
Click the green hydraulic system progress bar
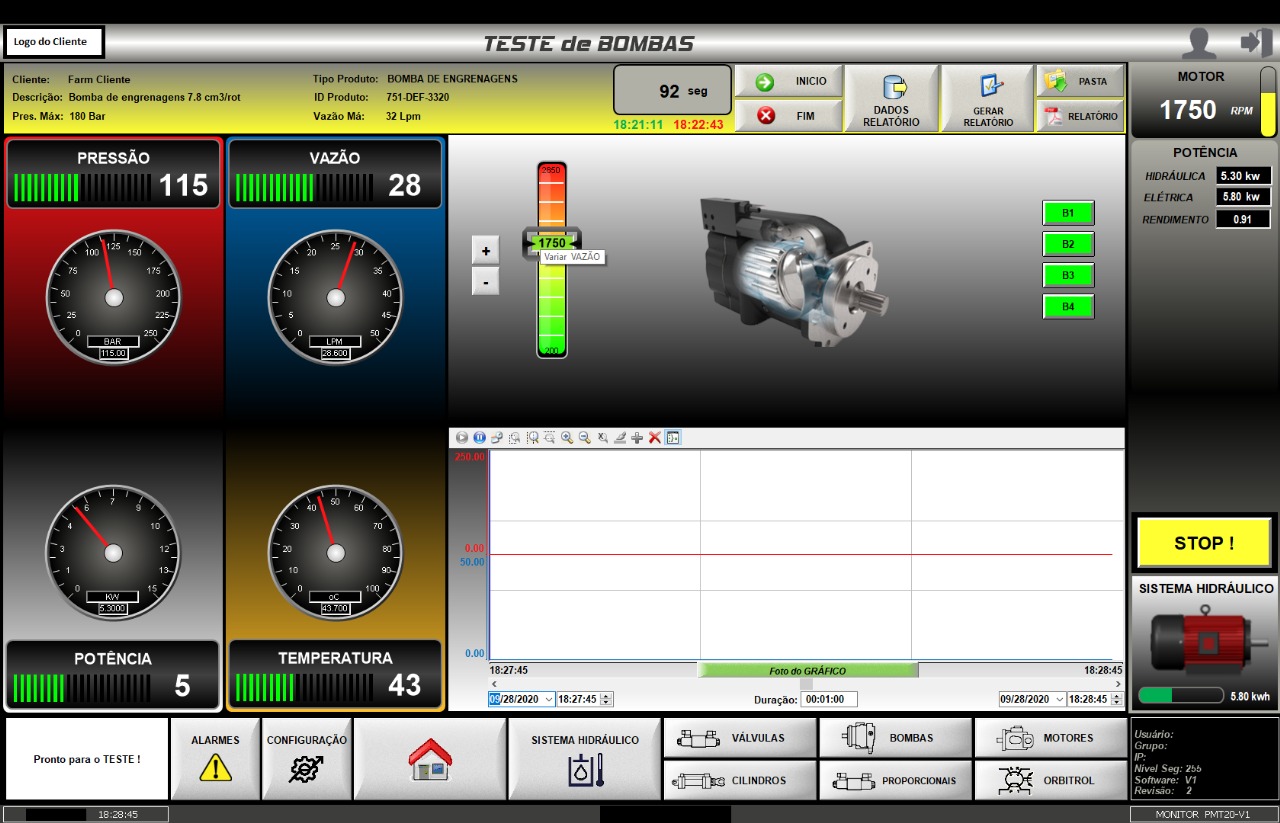click(1180, 695)
